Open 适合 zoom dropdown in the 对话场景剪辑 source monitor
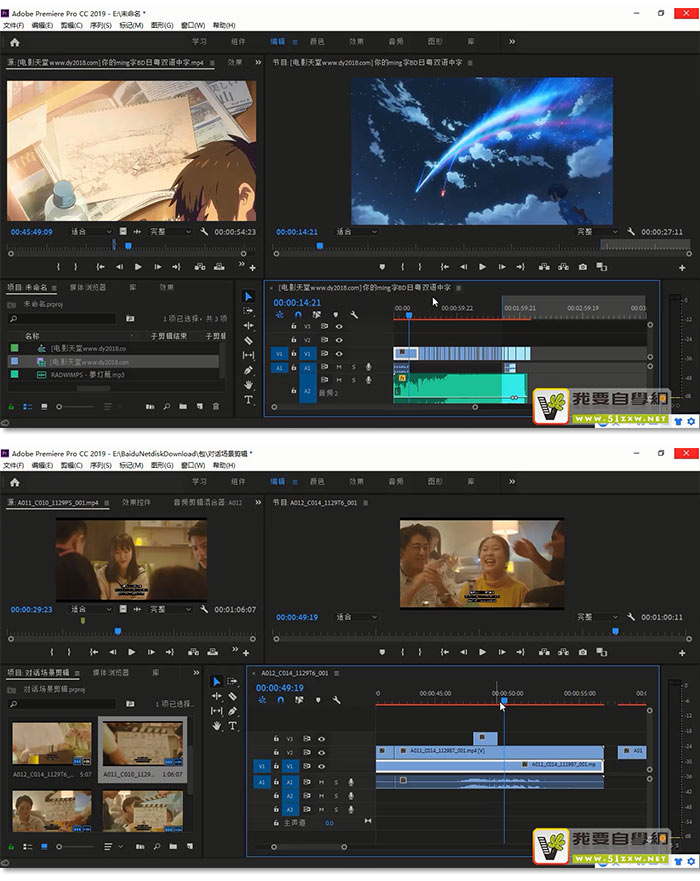Screen dimensions: 700x881 point(90,609)
